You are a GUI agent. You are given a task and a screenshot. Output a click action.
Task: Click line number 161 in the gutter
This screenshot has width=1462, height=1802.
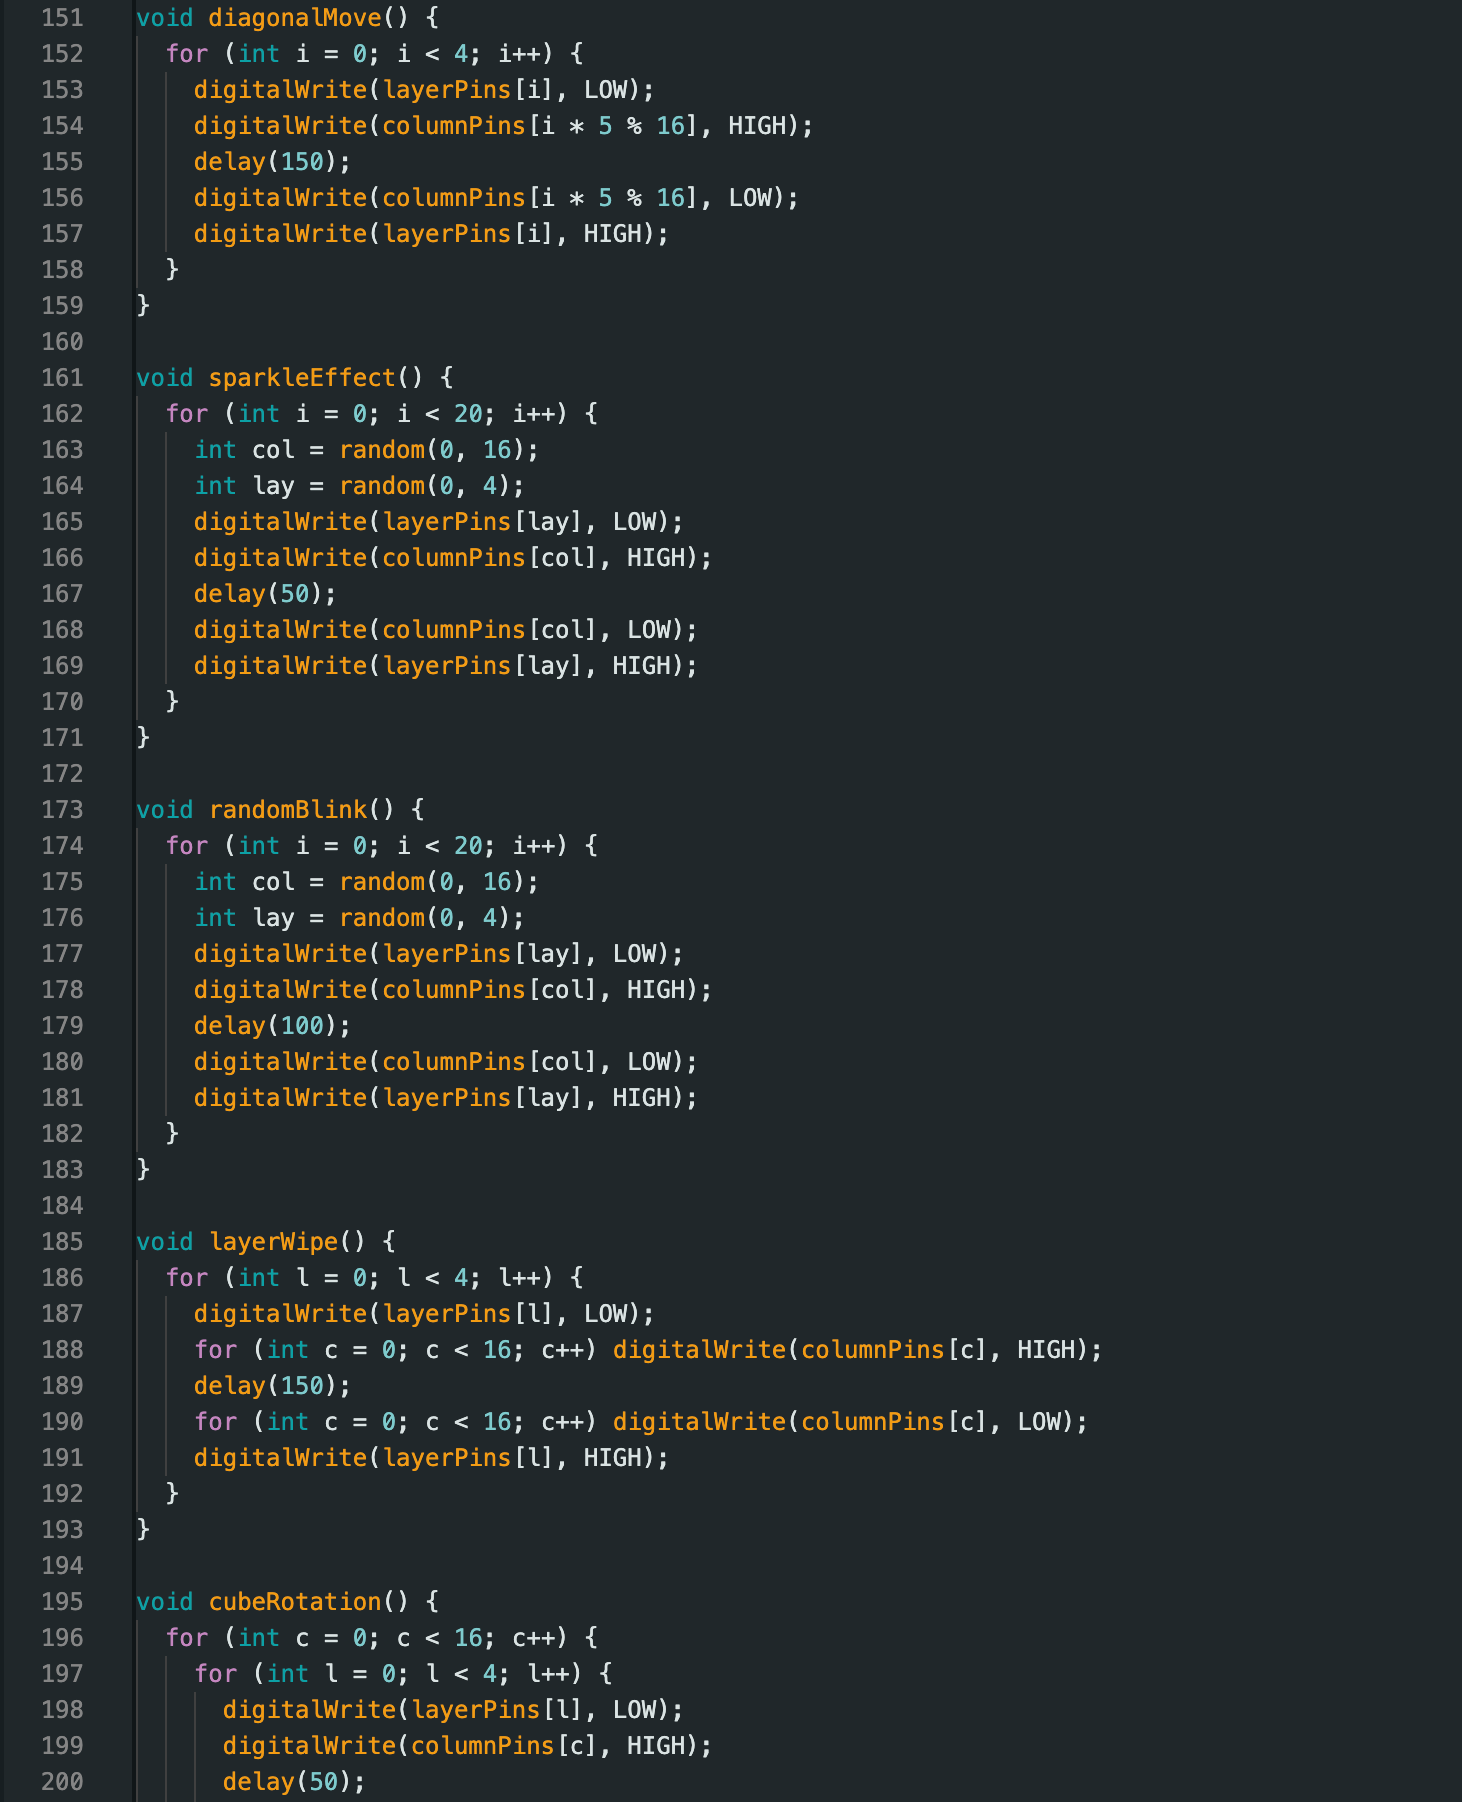[62, 378]
